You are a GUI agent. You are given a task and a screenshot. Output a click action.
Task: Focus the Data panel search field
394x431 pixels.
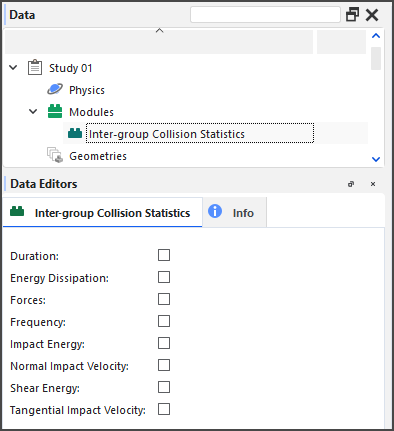[x=265, y=15]
